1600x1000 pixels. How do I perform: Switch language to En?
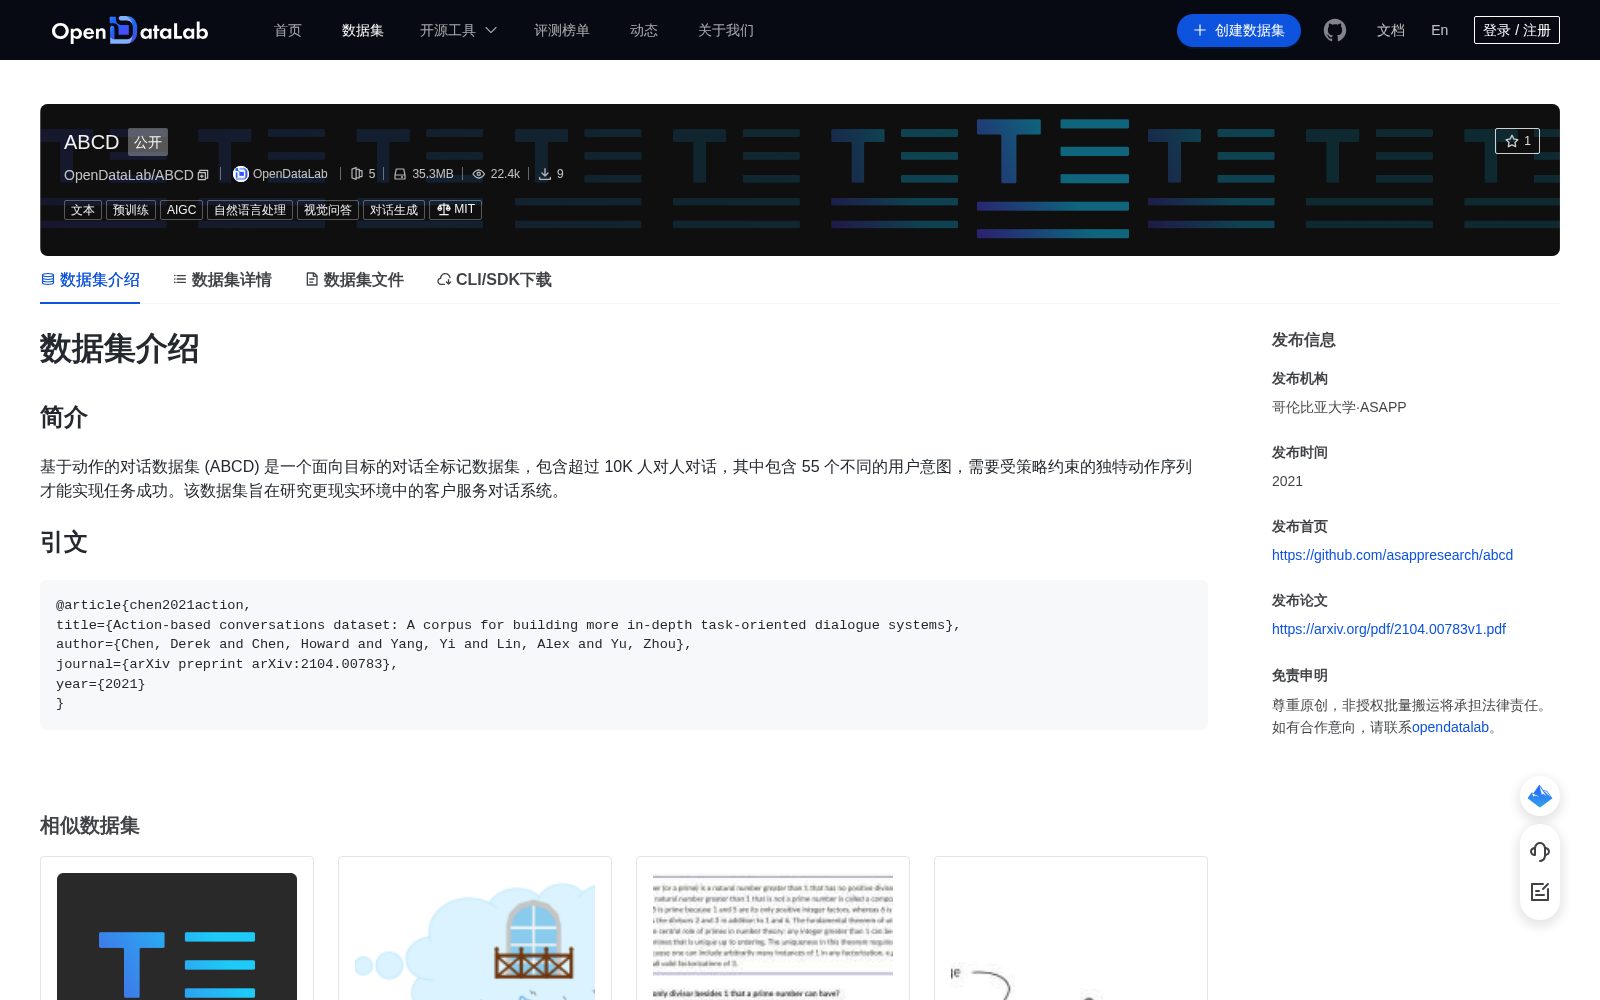[1439, 30]
